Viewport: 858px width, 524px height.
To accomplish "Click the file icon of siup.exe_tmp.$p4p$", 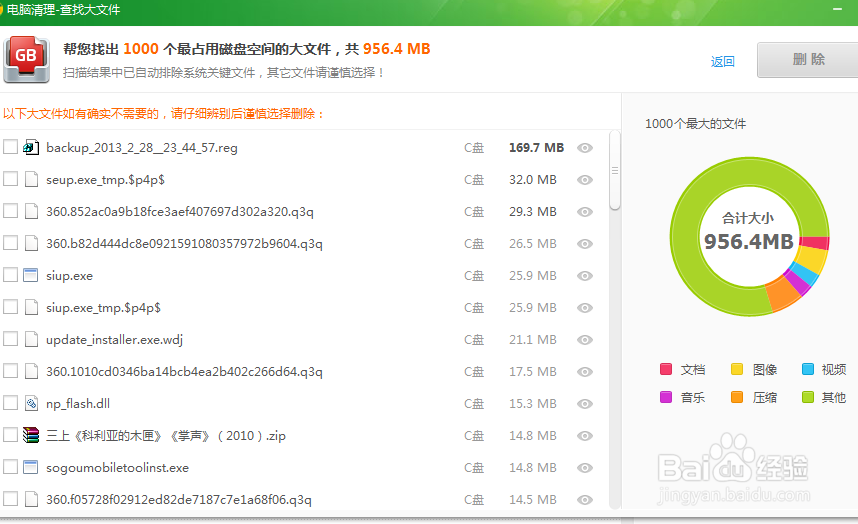I will [x=31, y=307].
